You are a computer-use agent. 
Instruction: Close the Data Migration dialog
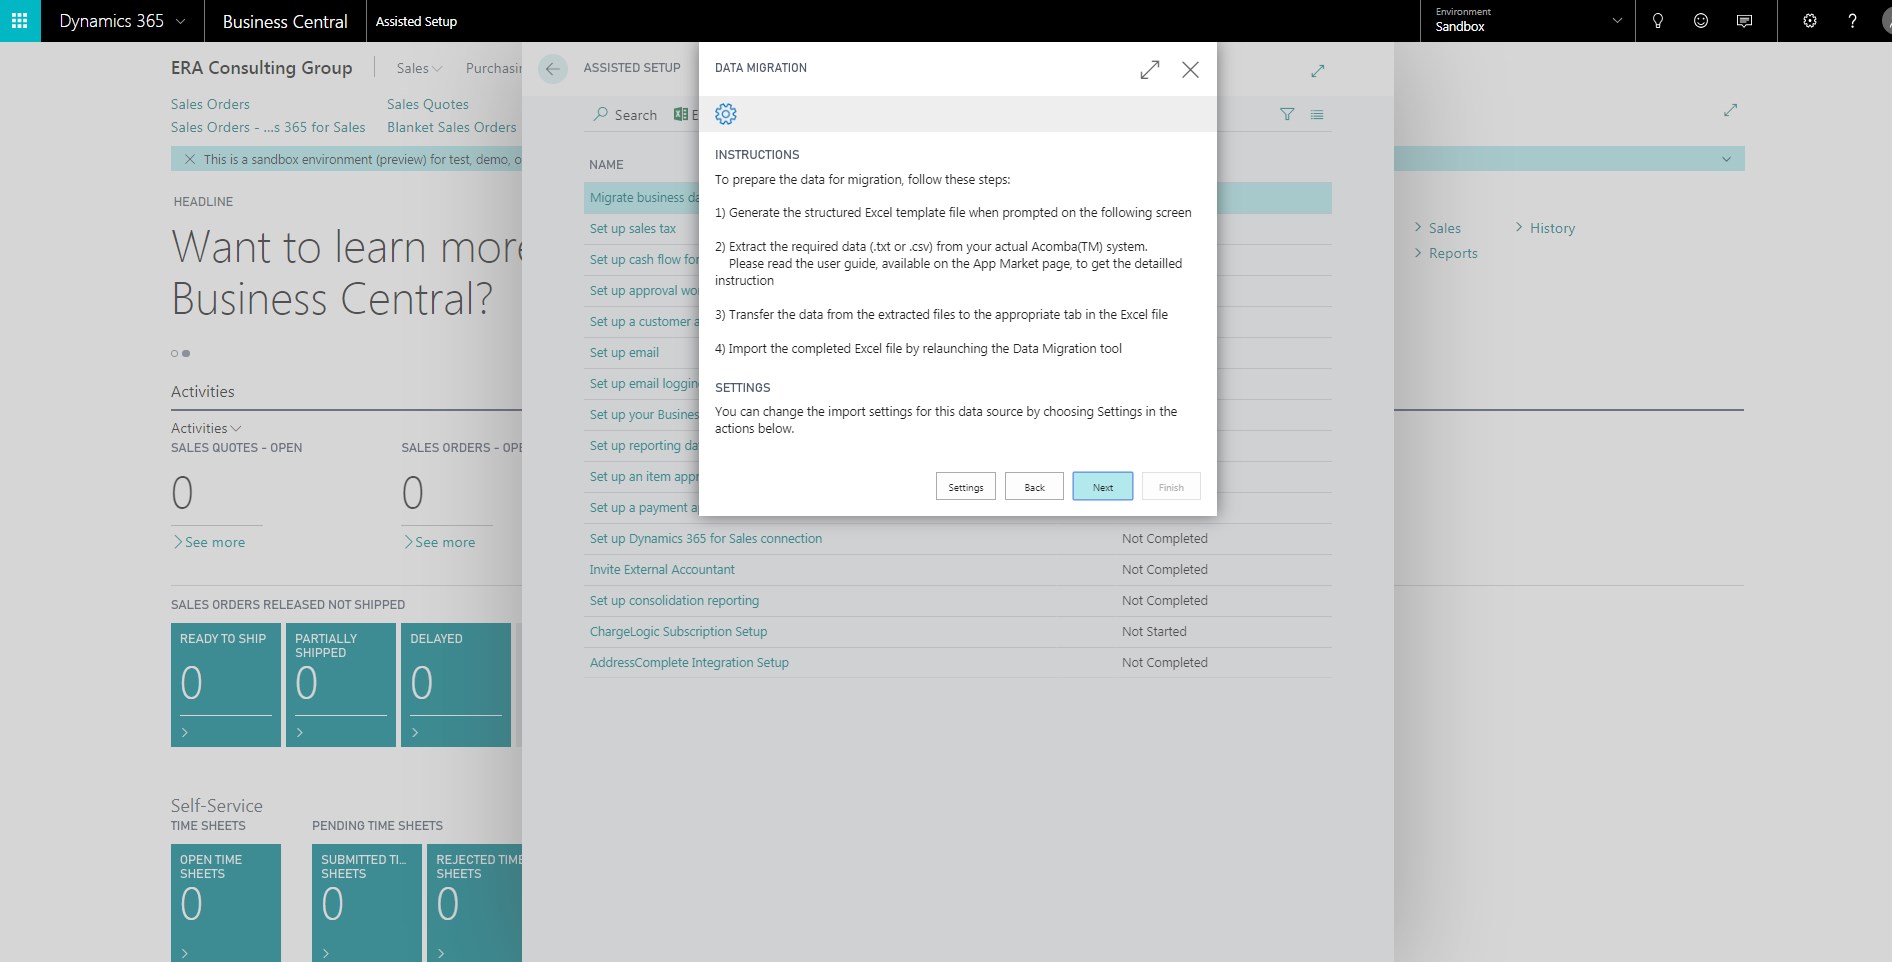[x=1190, y=69]
